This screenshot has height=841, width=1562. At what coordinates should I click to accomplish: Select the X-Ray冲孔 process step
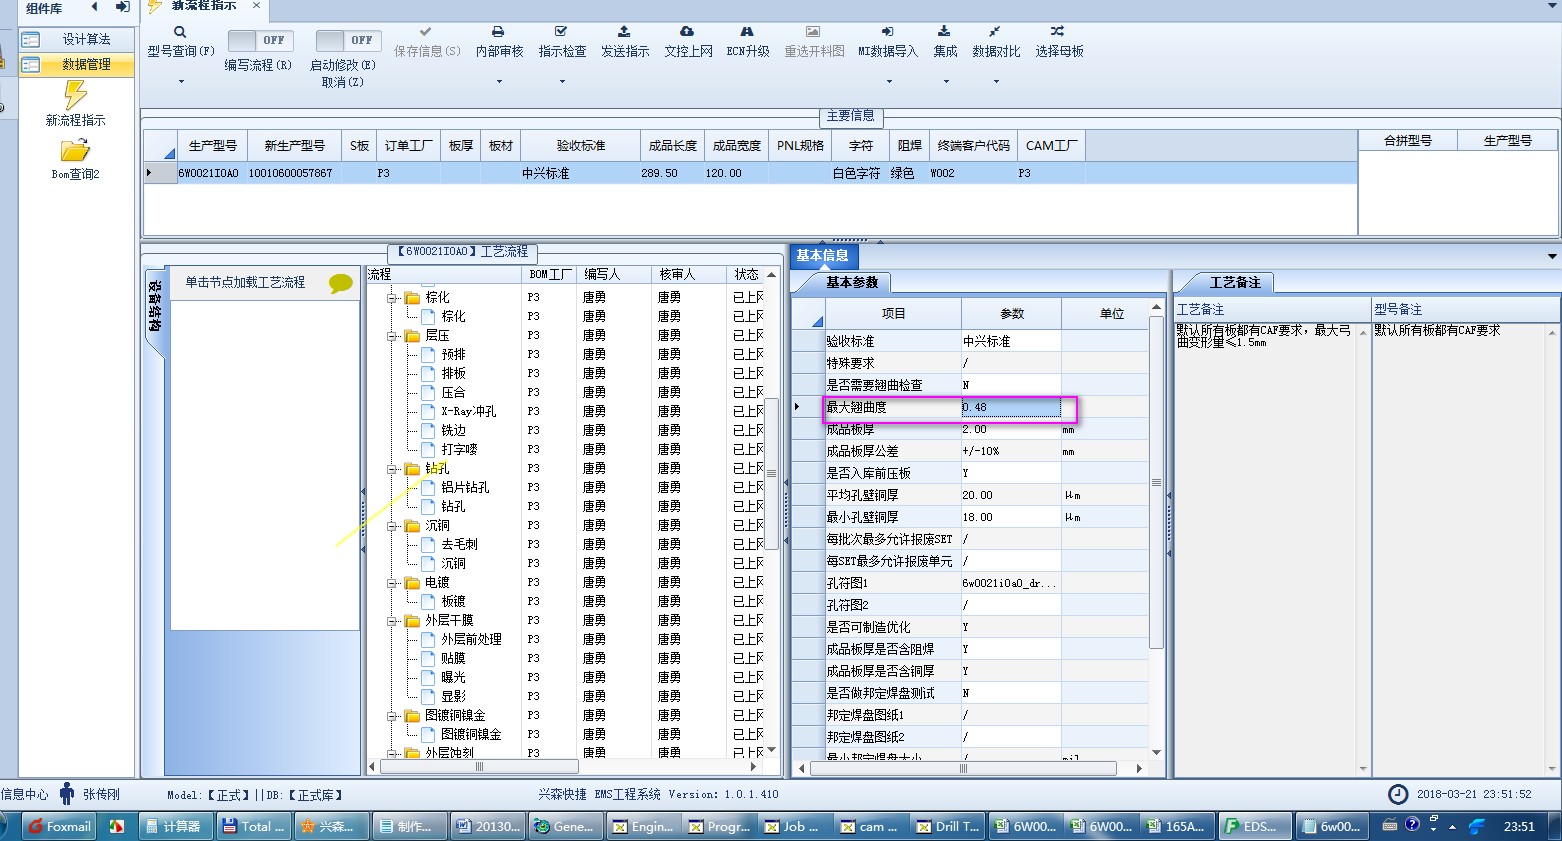[x=468, y=411]
